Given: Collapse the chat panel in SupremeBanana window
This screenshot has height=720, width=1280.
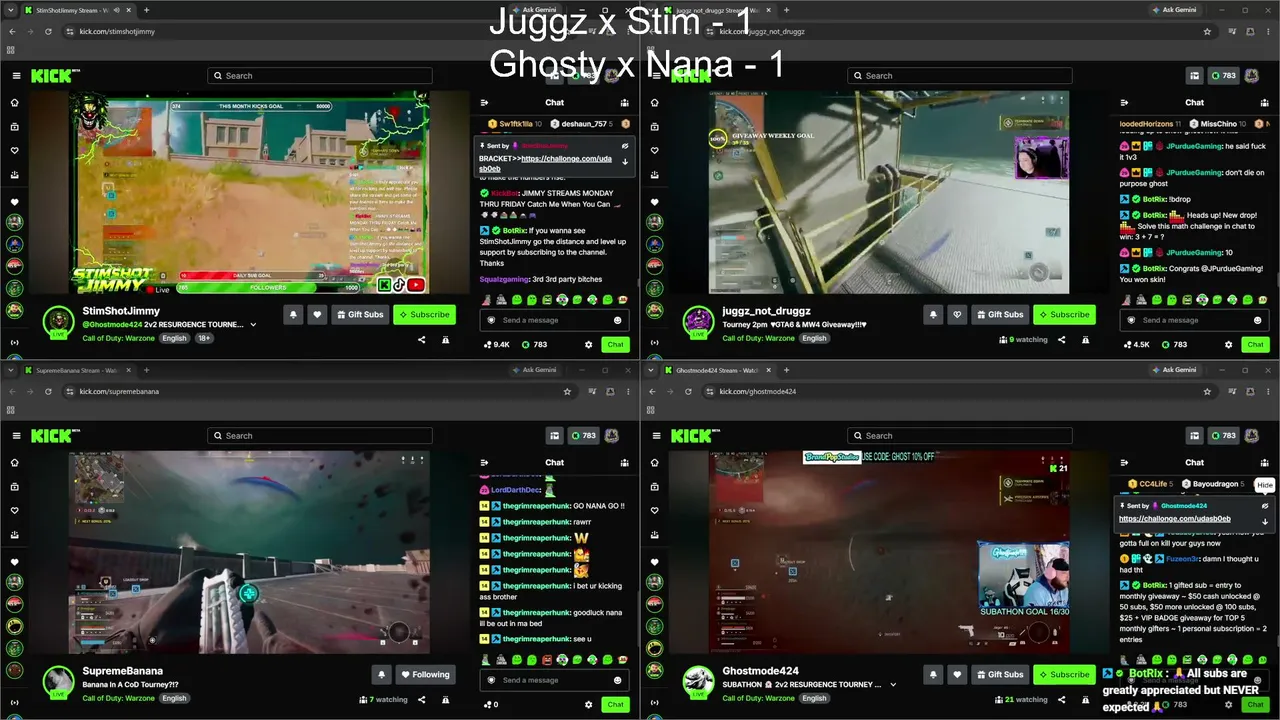Looking at the screenshot, I should [x=484, y=462].
